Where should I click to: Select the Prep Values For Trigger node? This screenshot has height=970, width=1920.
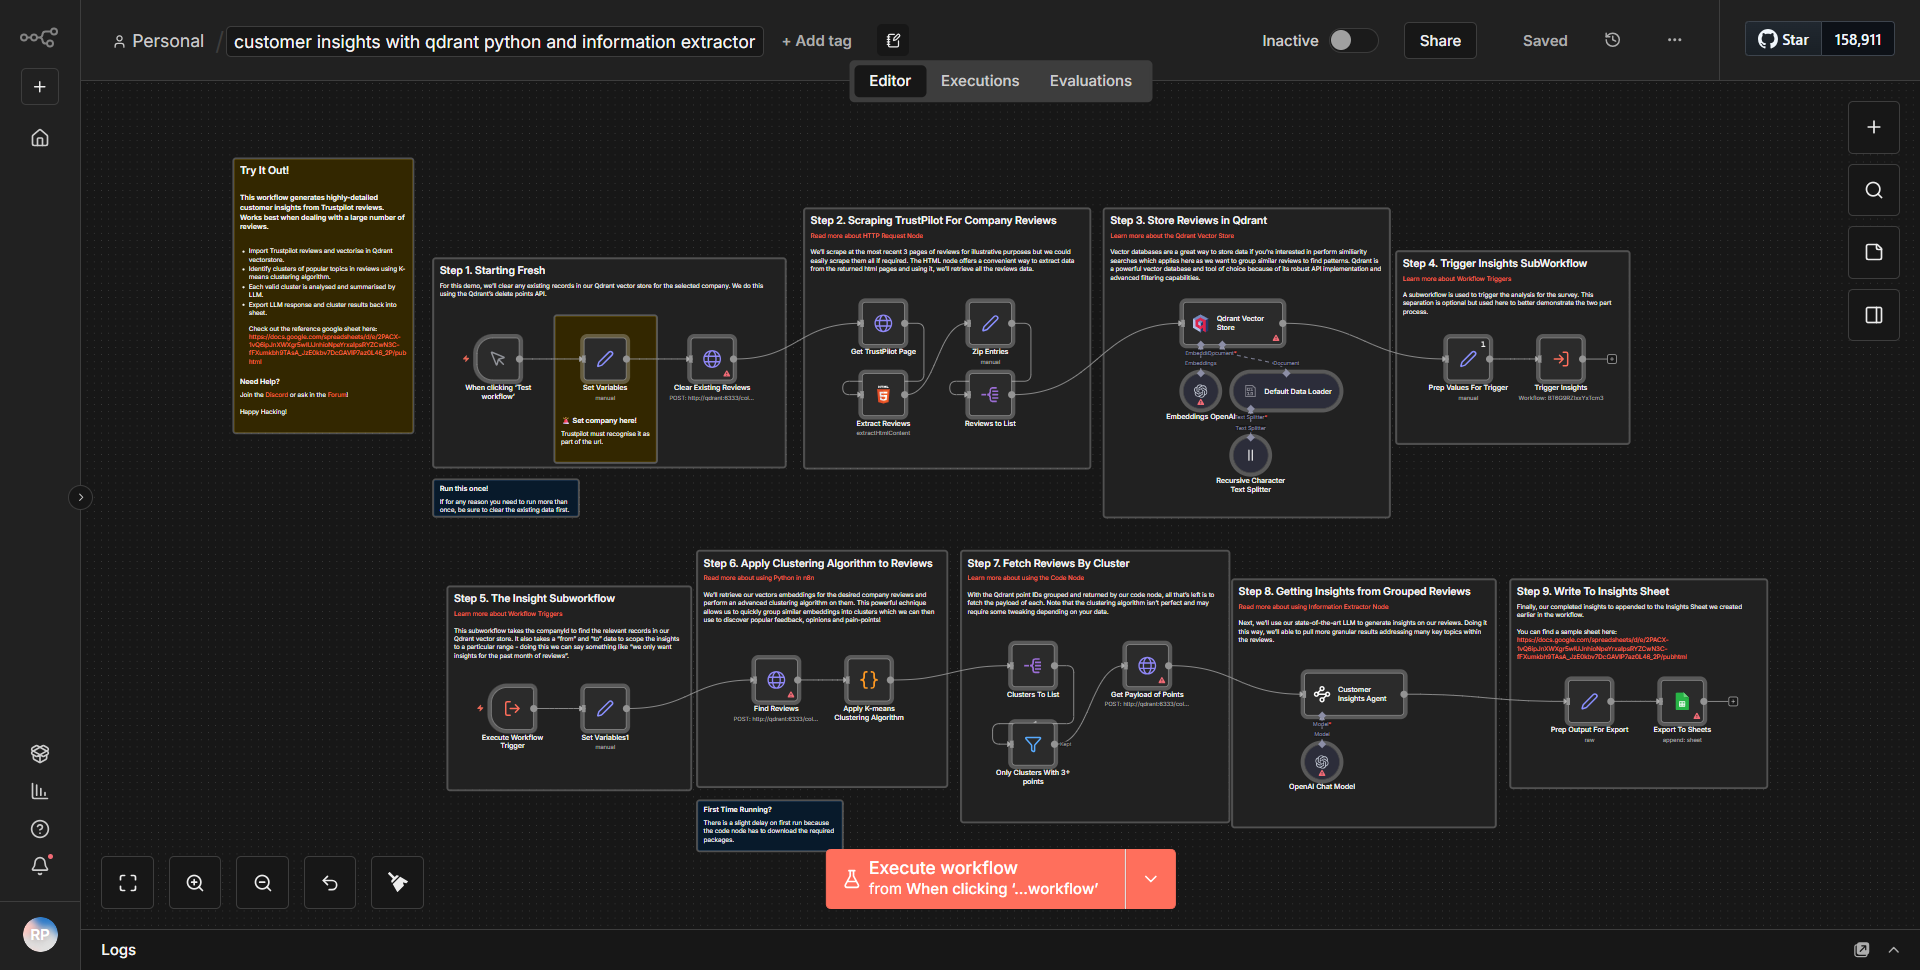pos(1468,359)
